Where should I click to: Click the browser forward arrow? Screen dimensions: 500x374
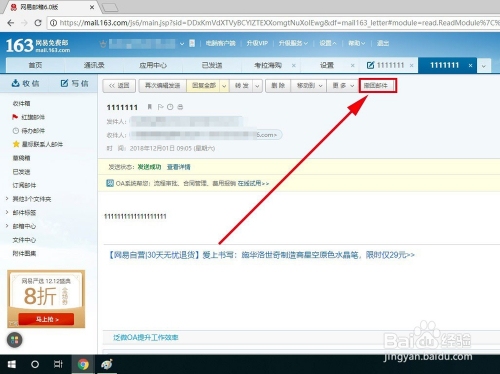[x=24, y=23]
